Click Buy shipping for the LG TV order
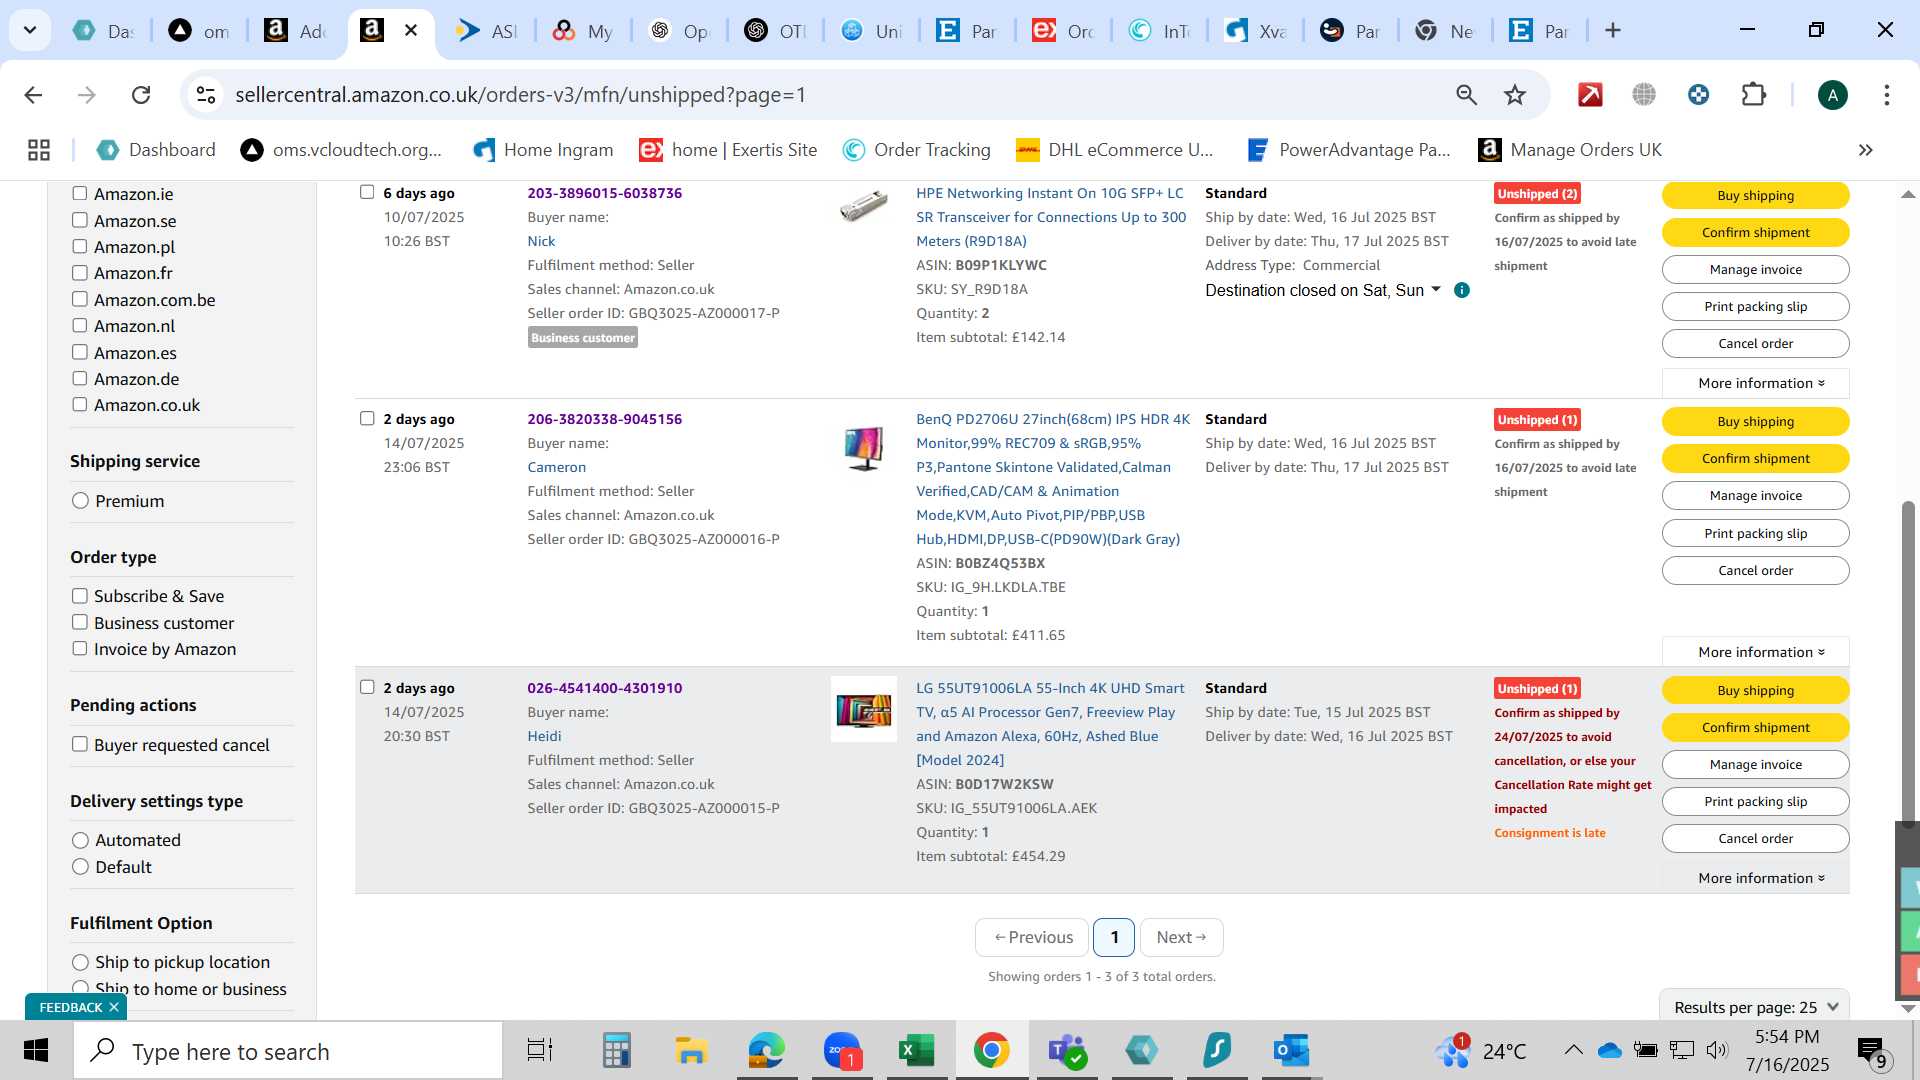This screenshot has width=1920, height=1080. point(1755,690)
